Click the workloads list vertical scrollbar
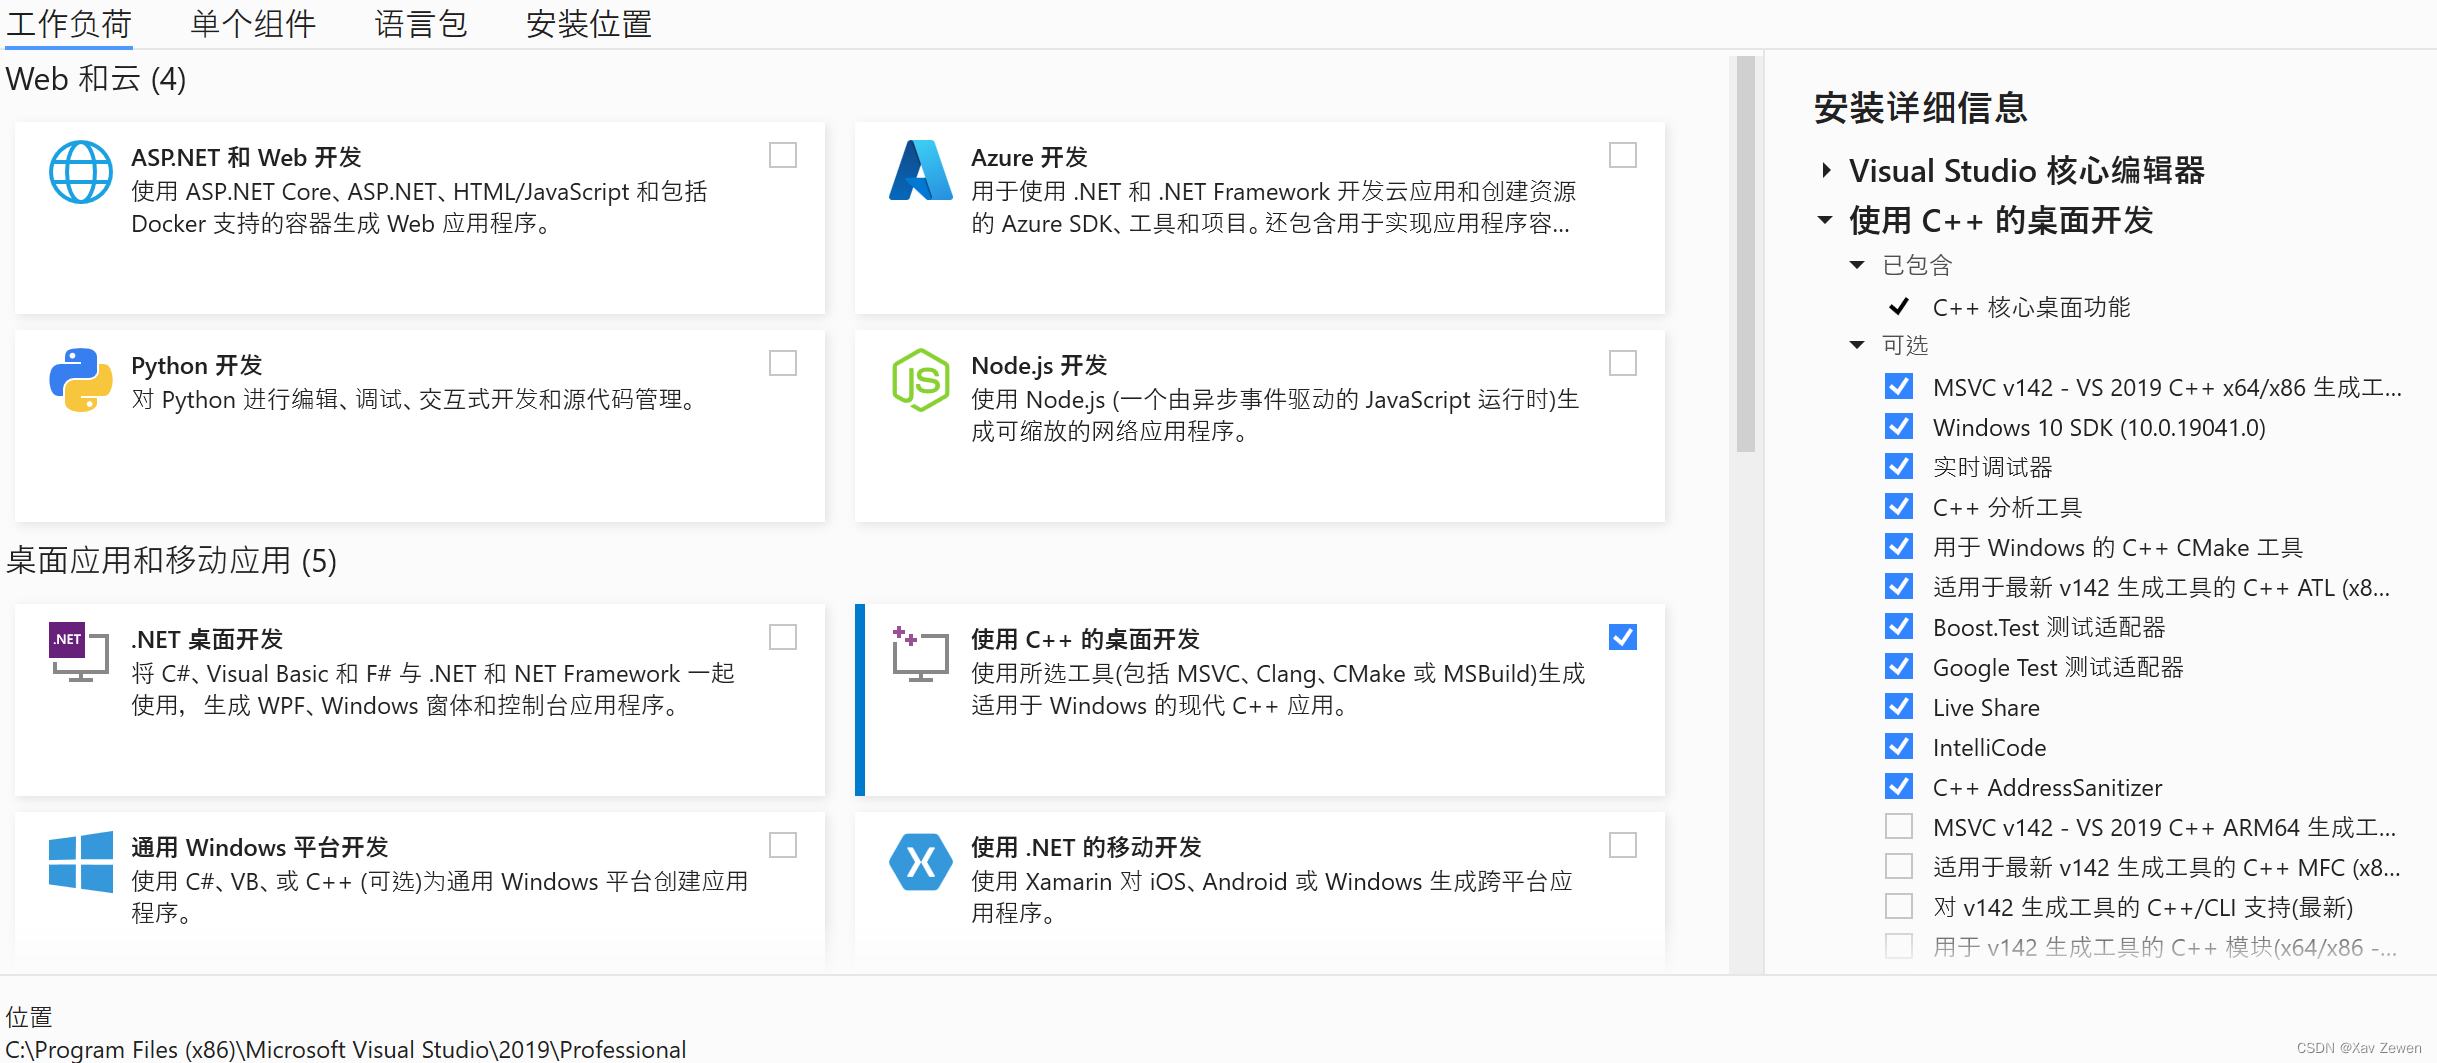2437x1063 pixels. pyautogui.click(x=1746, y=254)
